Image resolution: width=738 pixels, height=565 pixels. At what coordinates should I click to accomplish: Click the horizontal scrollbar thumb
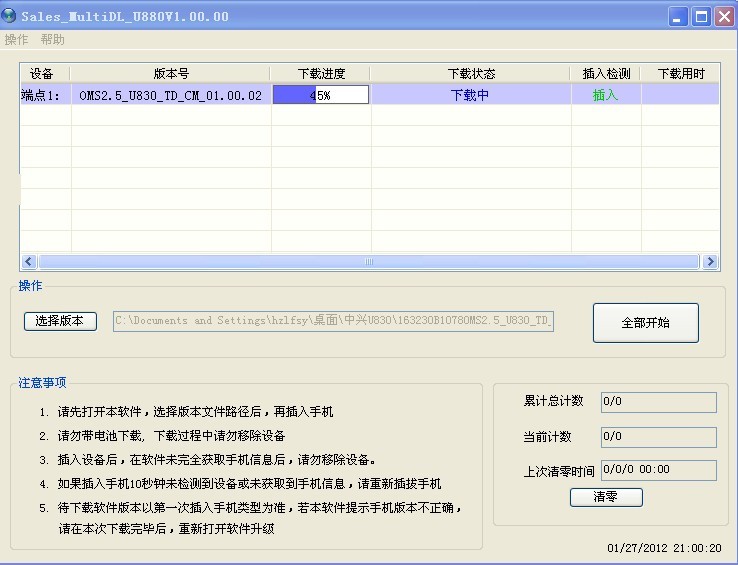pyautogui.click(x=368, y=262)
